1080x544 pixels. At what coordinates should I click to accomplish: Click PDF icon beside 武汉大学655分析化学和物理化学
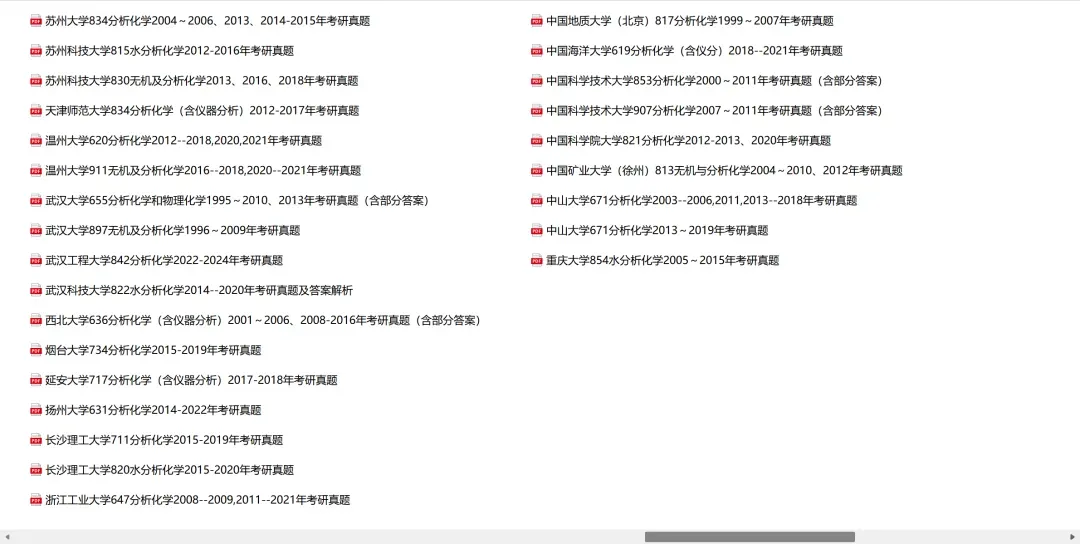36,200
